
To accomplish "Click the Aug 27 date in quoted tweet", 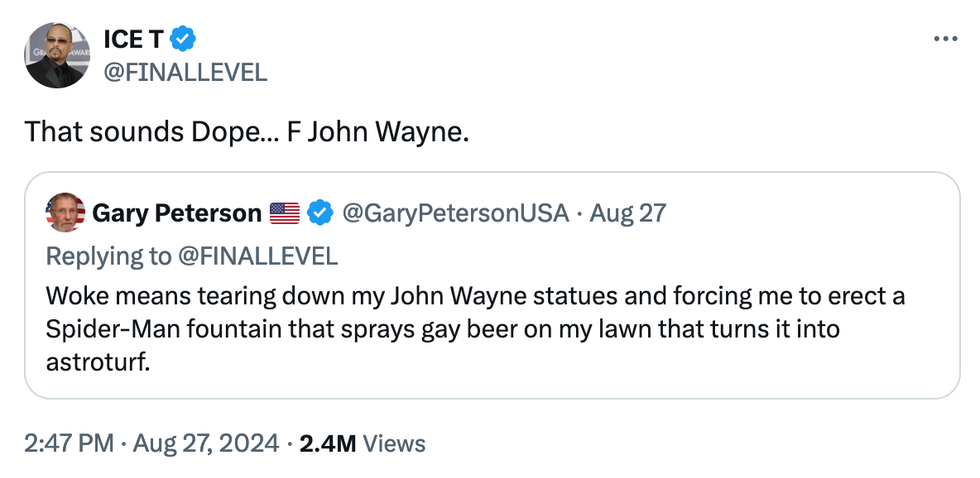I will pyautogui.click(x=628, y=213).
